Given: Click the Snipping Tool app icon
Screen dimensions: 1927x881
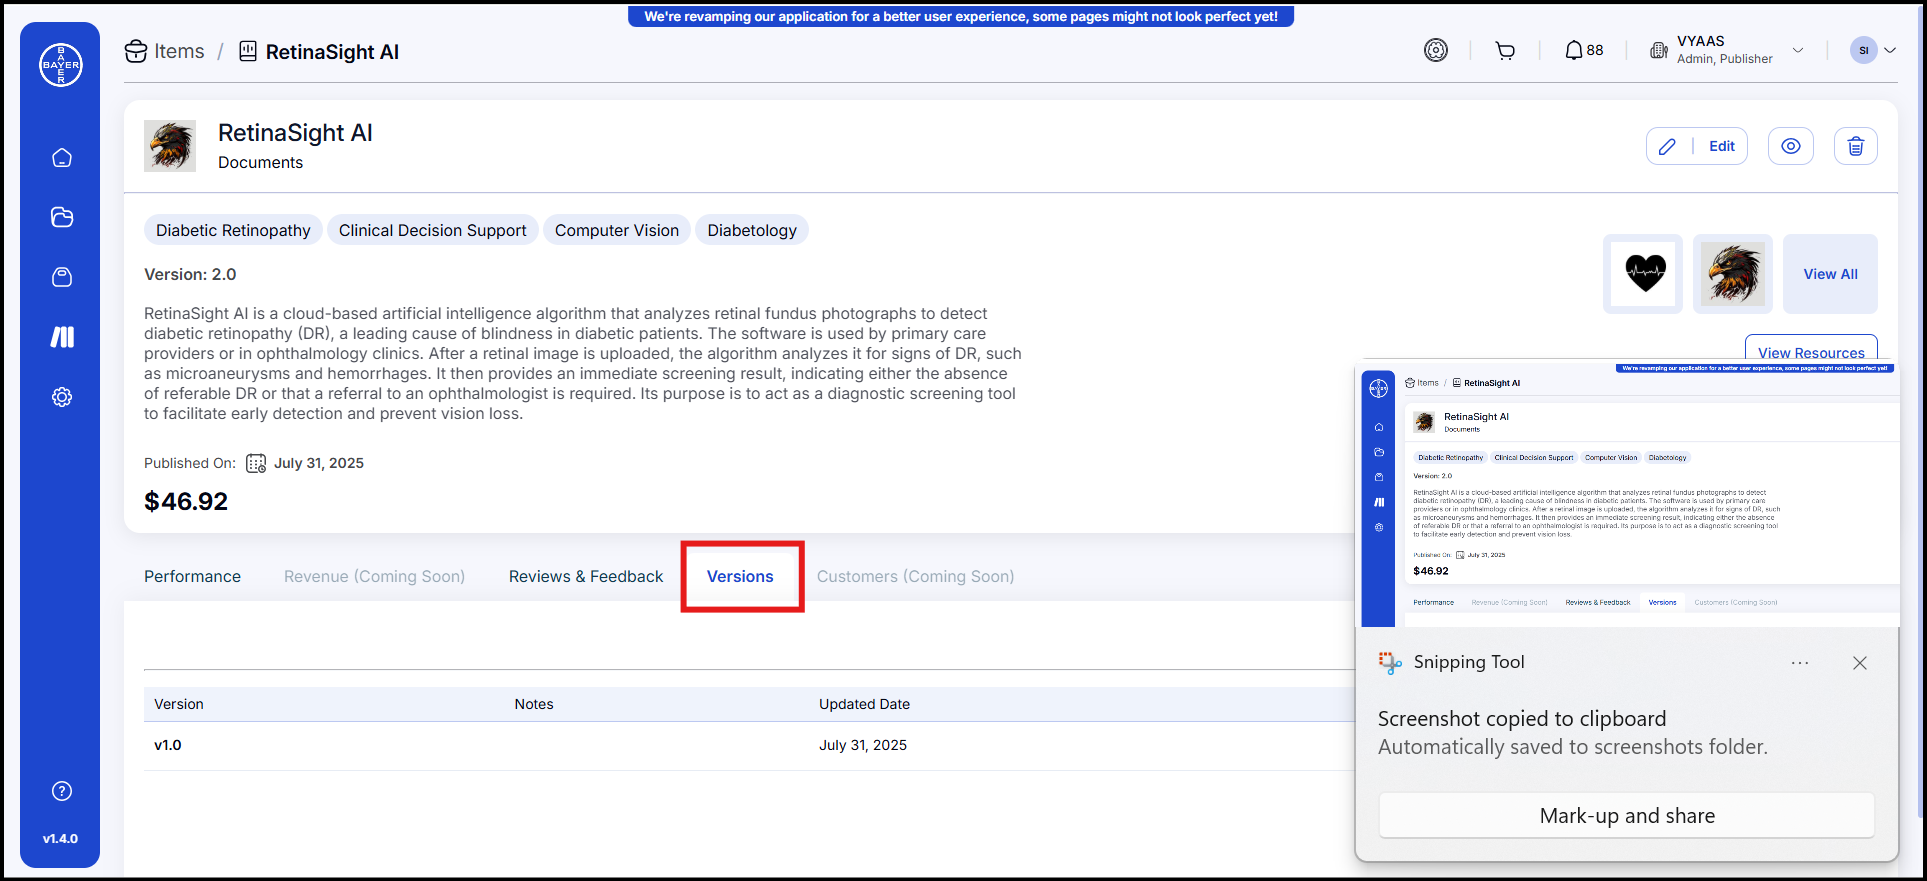Looking at the screenshot, I should (1390, 662).
